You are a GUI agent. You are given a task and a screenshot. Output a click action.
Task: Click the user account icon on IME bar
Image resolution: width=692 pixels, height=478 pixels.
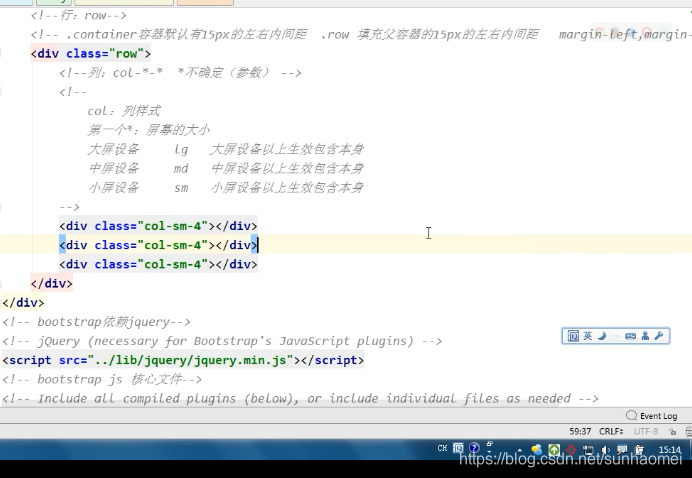(x=645, y=336)
